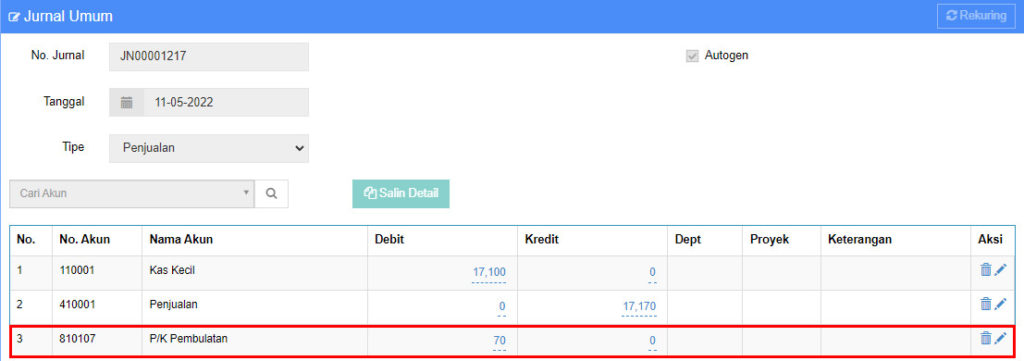Open the Cari Akun account dropdown
This screenshot has width=1024, height=361.
click(132, 194)
